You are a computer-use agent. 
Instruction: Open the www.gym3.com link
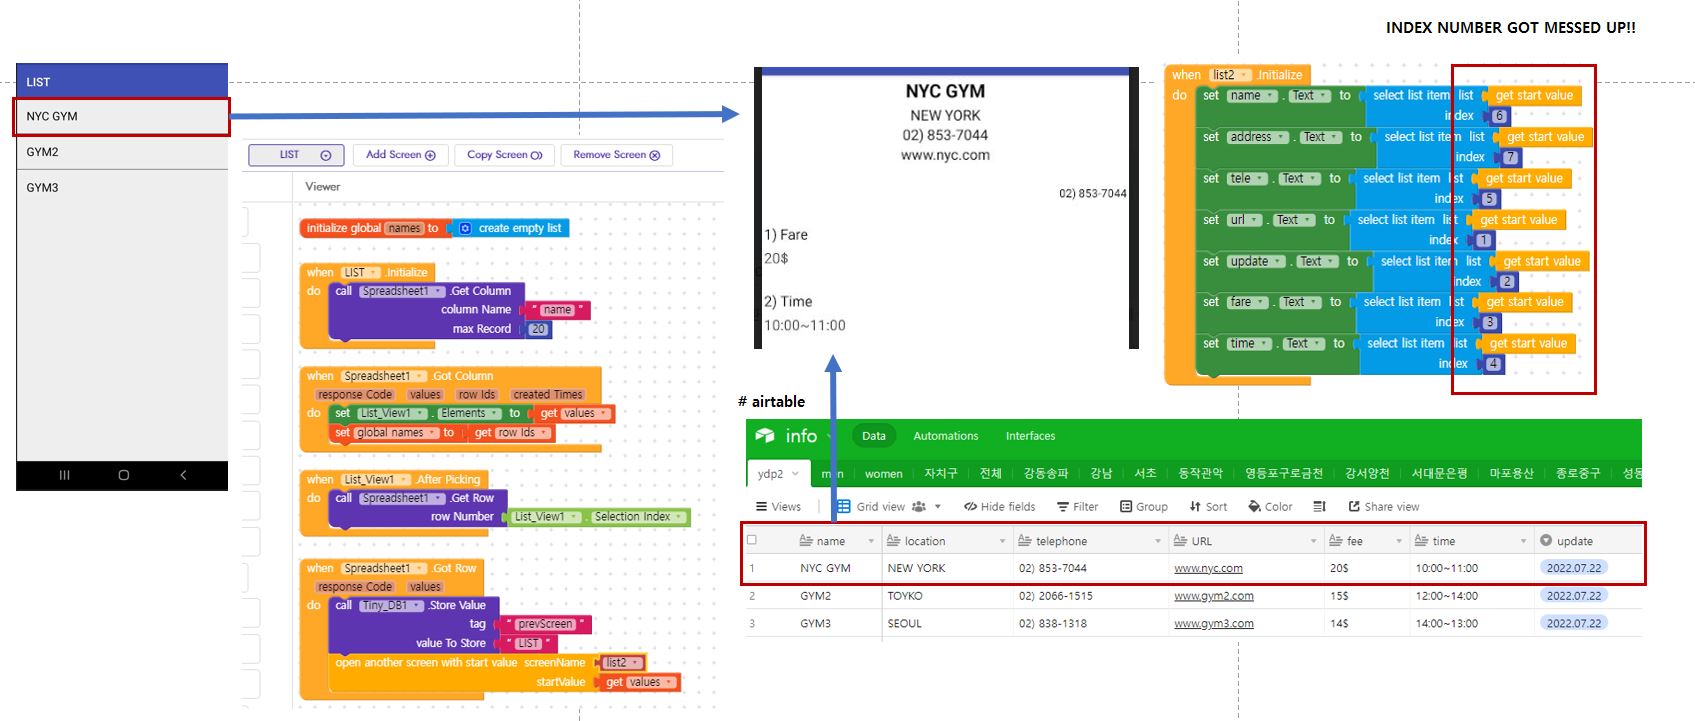1213,624
